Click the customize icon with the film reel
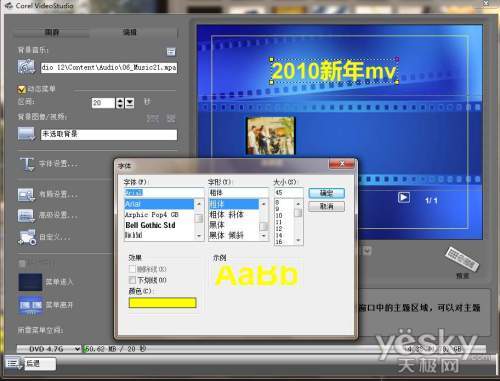The width and height of the screenshot is (500, 381). 27,237
